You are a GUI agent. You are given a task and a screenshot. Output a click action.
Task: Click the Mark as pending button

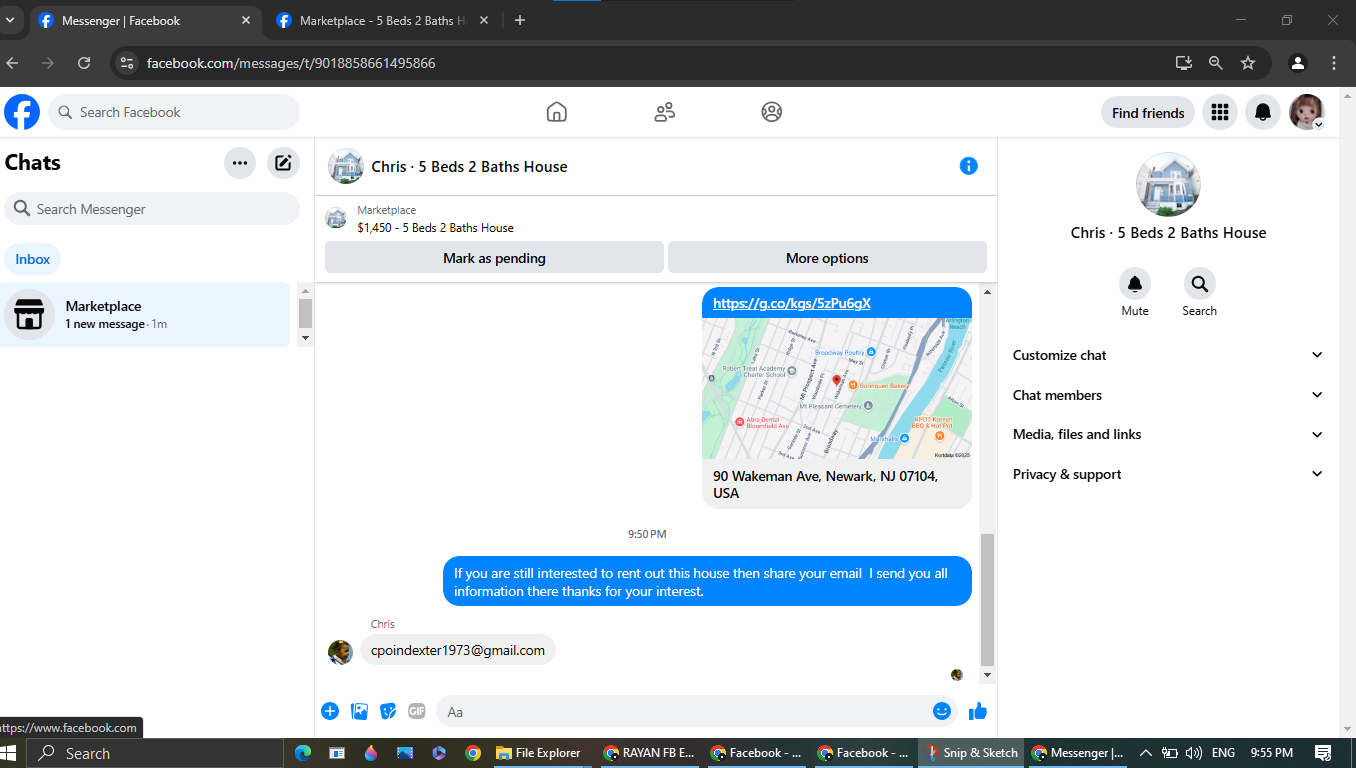[494, 258]
